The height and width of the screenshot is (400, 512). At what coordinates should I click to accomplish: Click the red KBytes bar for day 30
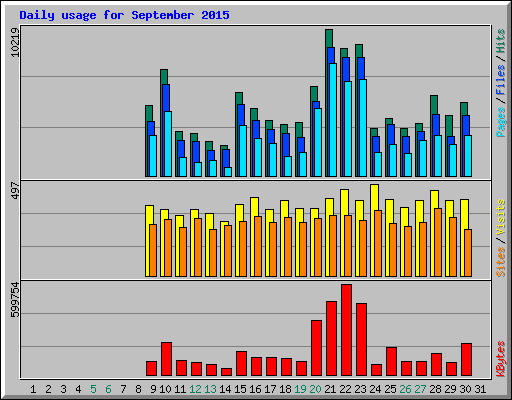pos(466,359)
